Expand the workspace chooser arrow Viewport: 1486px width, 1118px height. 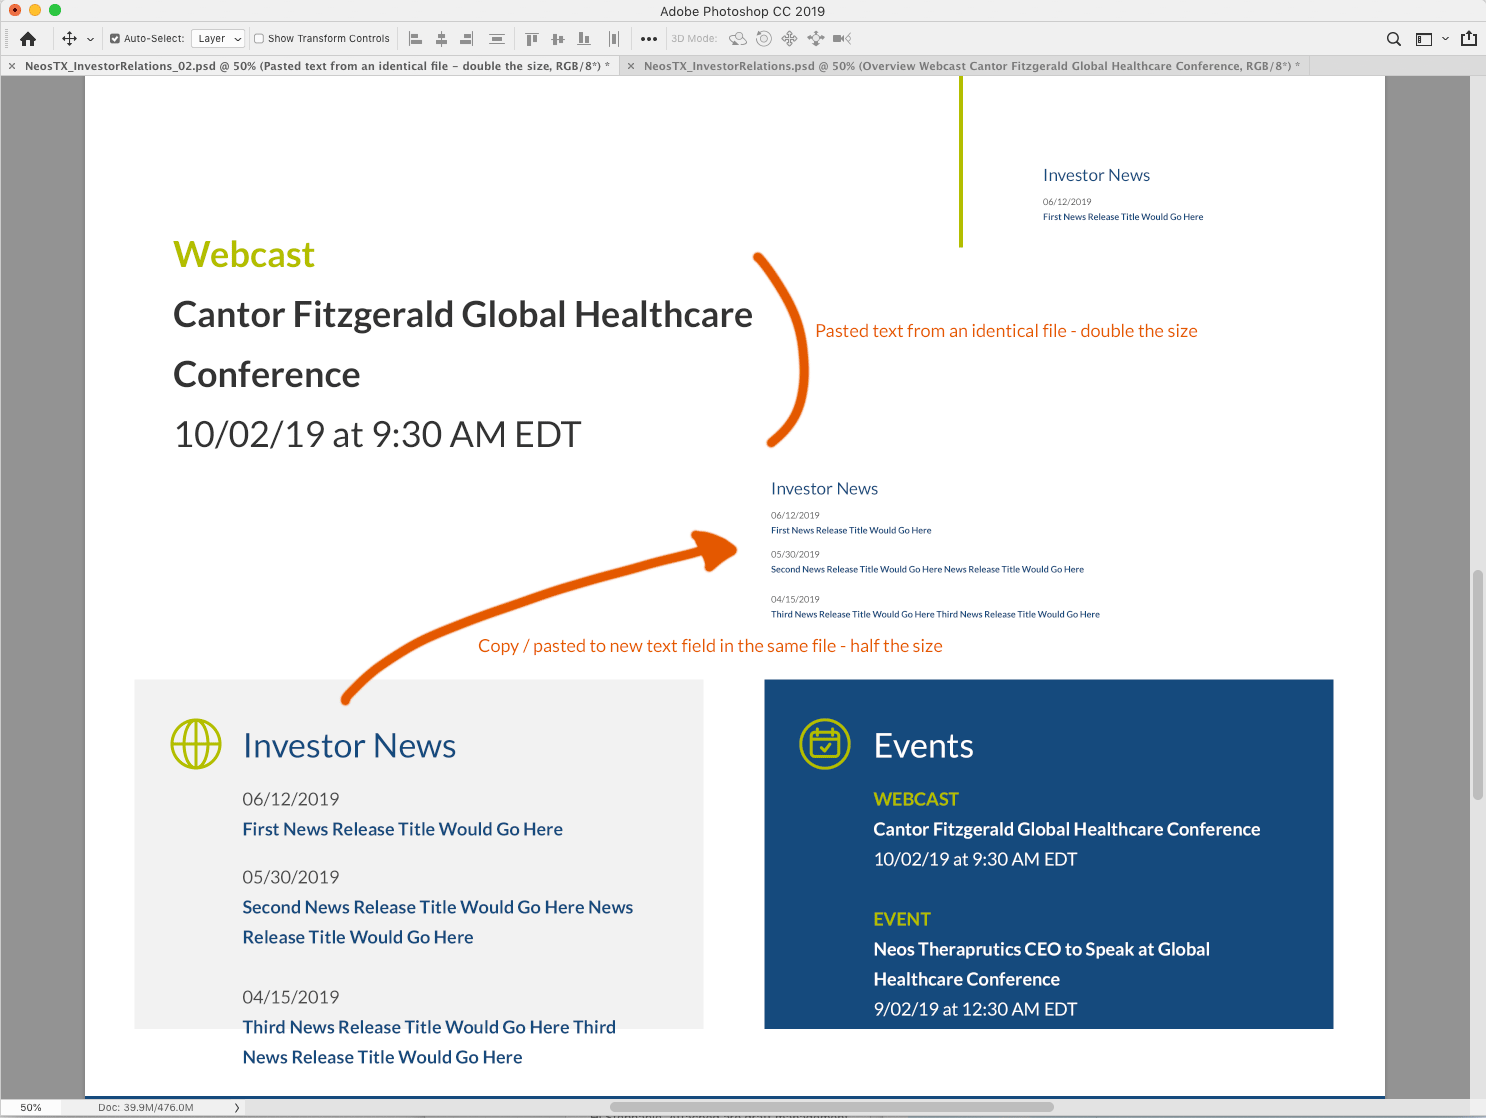click(1445, 39)
